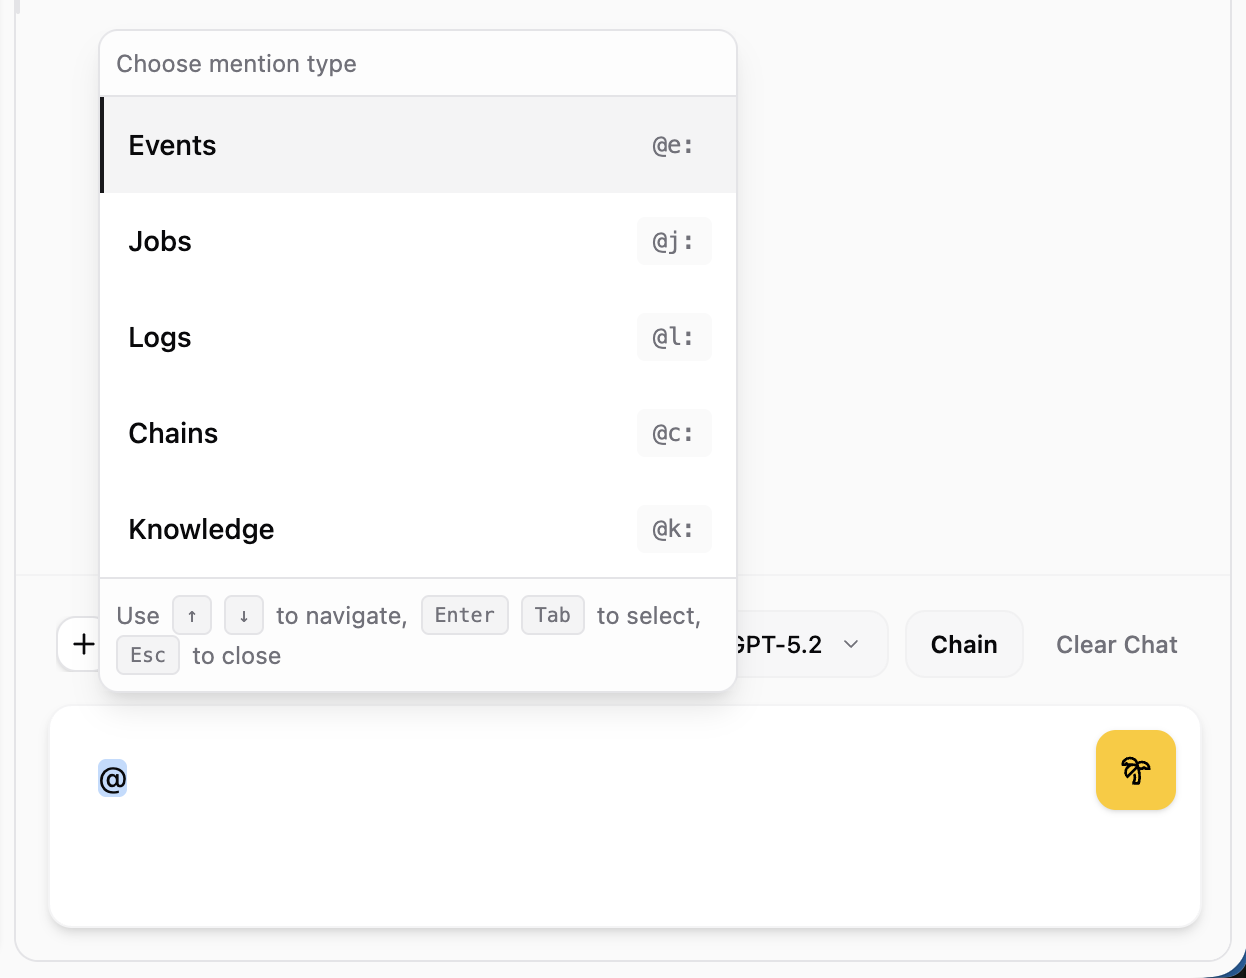This screenshot has width=1246, height=978.
Task: Click the plus attachment icon
Action: tap(81, 644)
